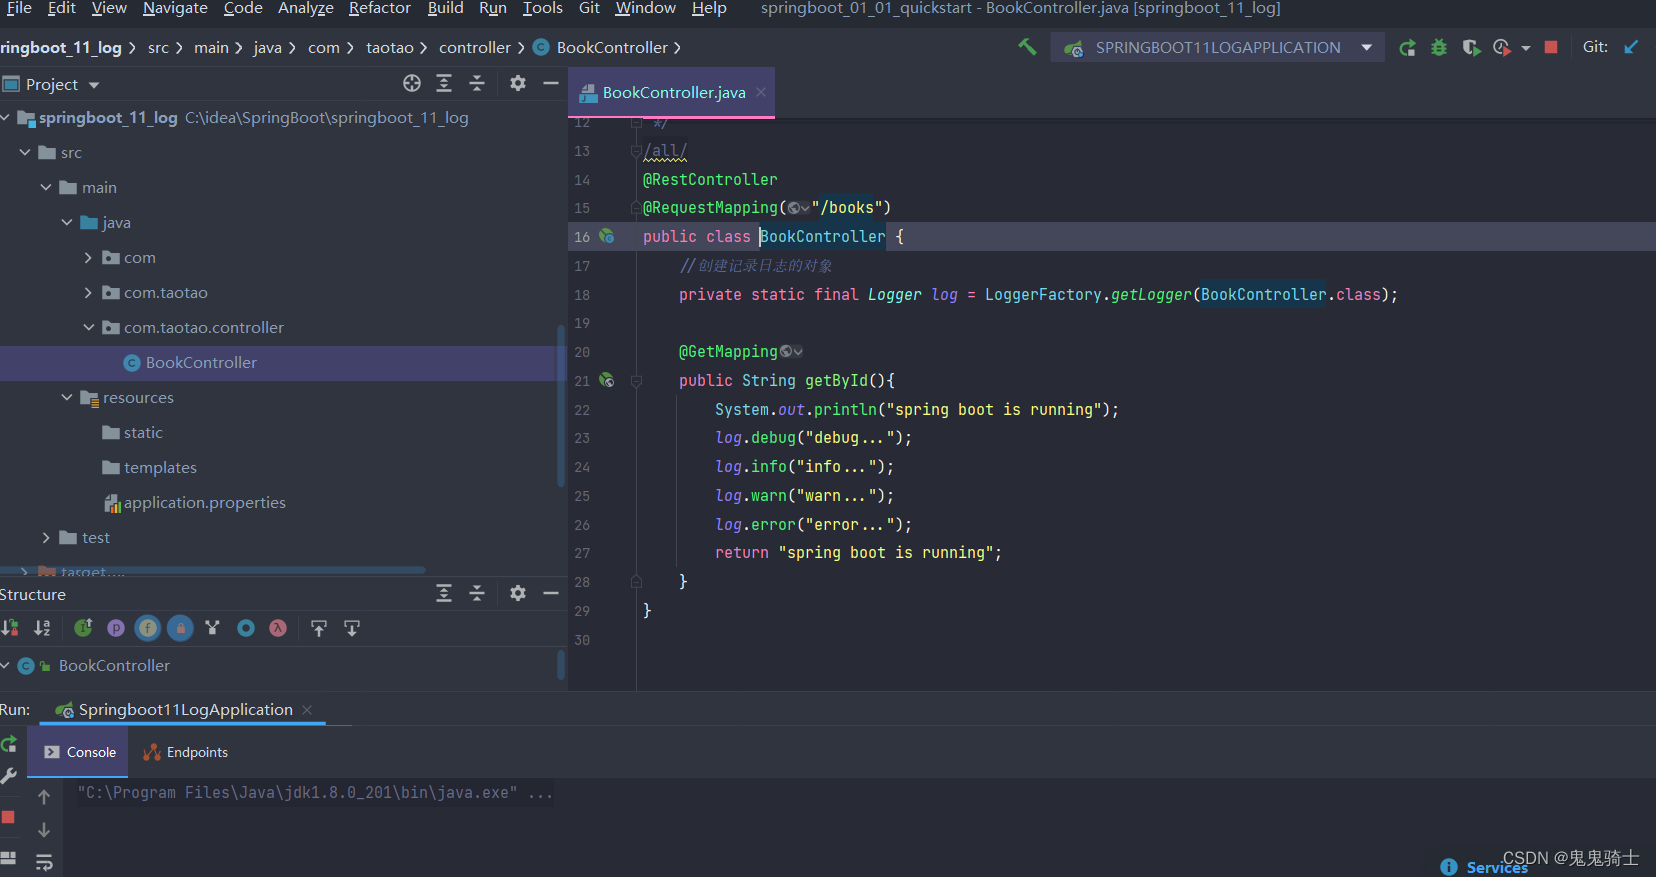This screenshot has height=877, width=1656.
Task: Switch to the Console tab
Action: 79,752
